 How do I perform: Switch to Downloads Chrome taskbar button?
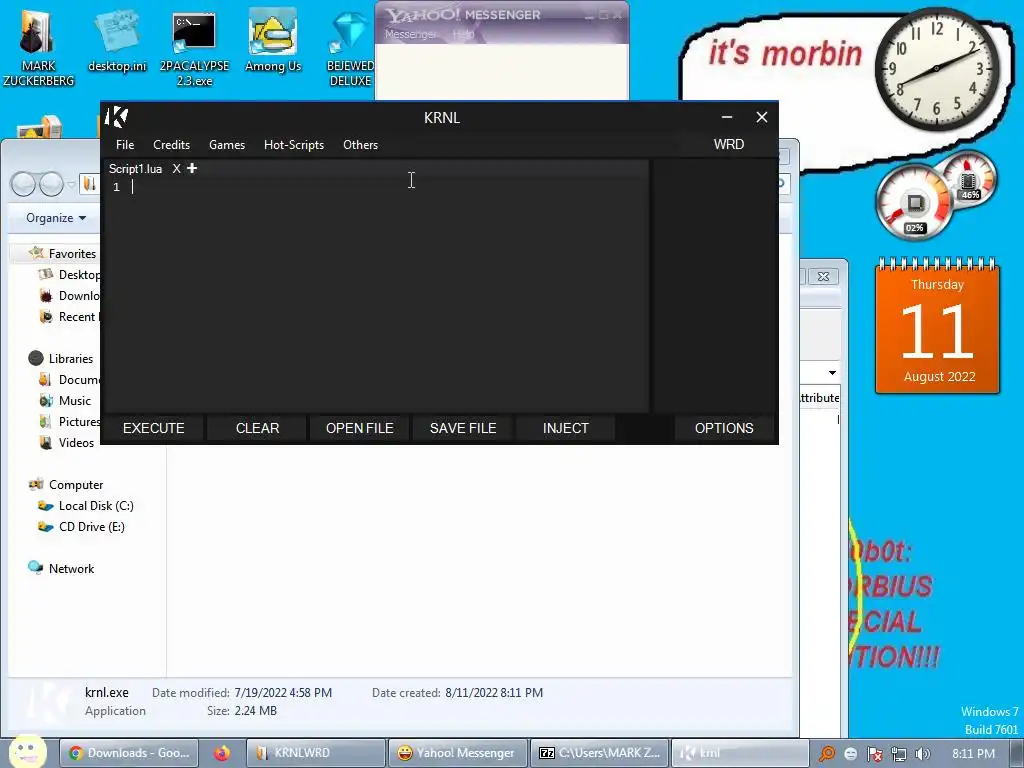point(129,753)
